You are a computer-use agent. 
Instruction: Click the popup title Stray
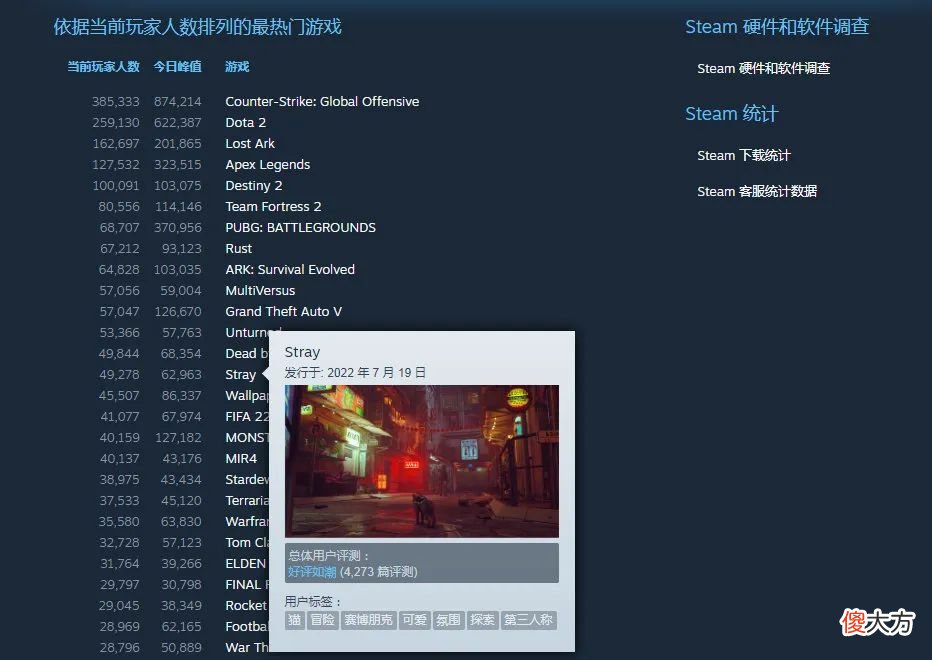[x=302, y=352]
